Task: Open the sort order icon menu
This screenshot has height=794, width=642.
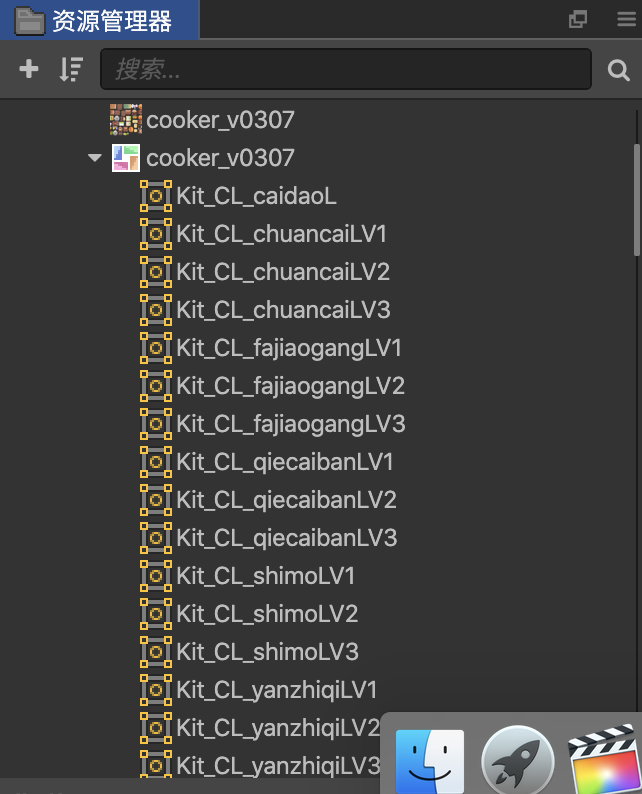Action: [71, 69]
